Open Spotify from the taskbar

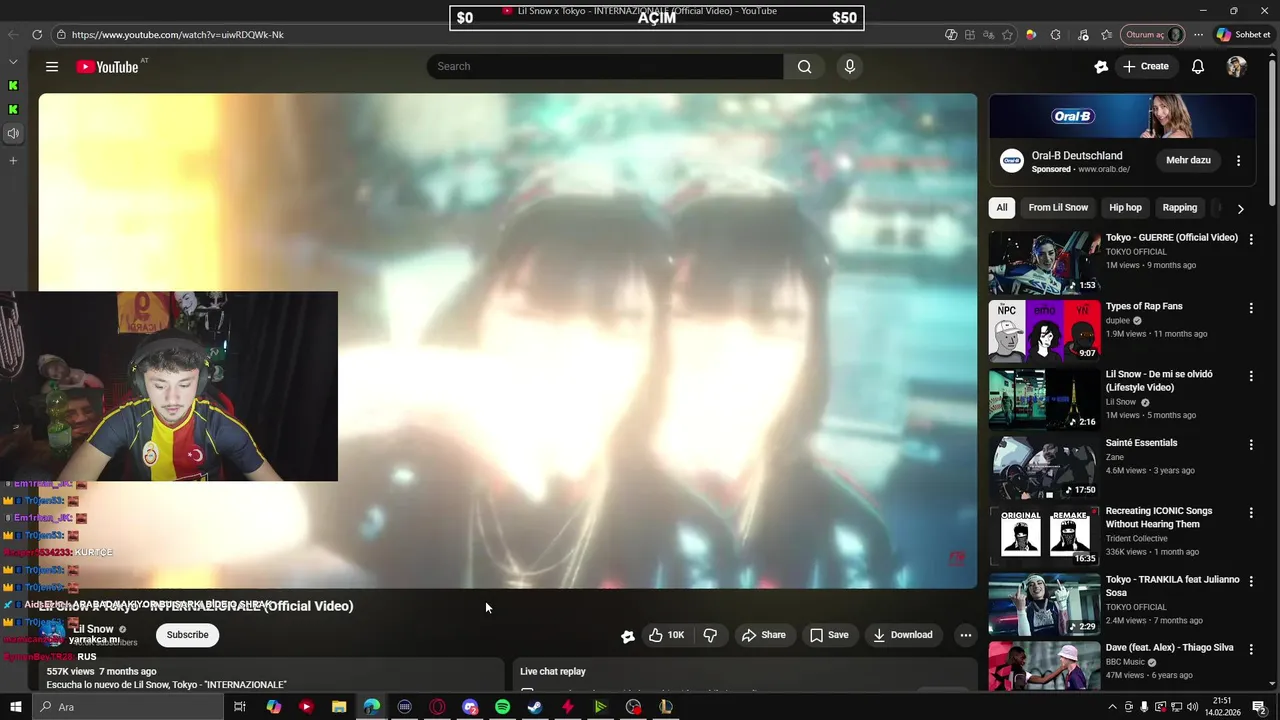(x=502, y=707)
